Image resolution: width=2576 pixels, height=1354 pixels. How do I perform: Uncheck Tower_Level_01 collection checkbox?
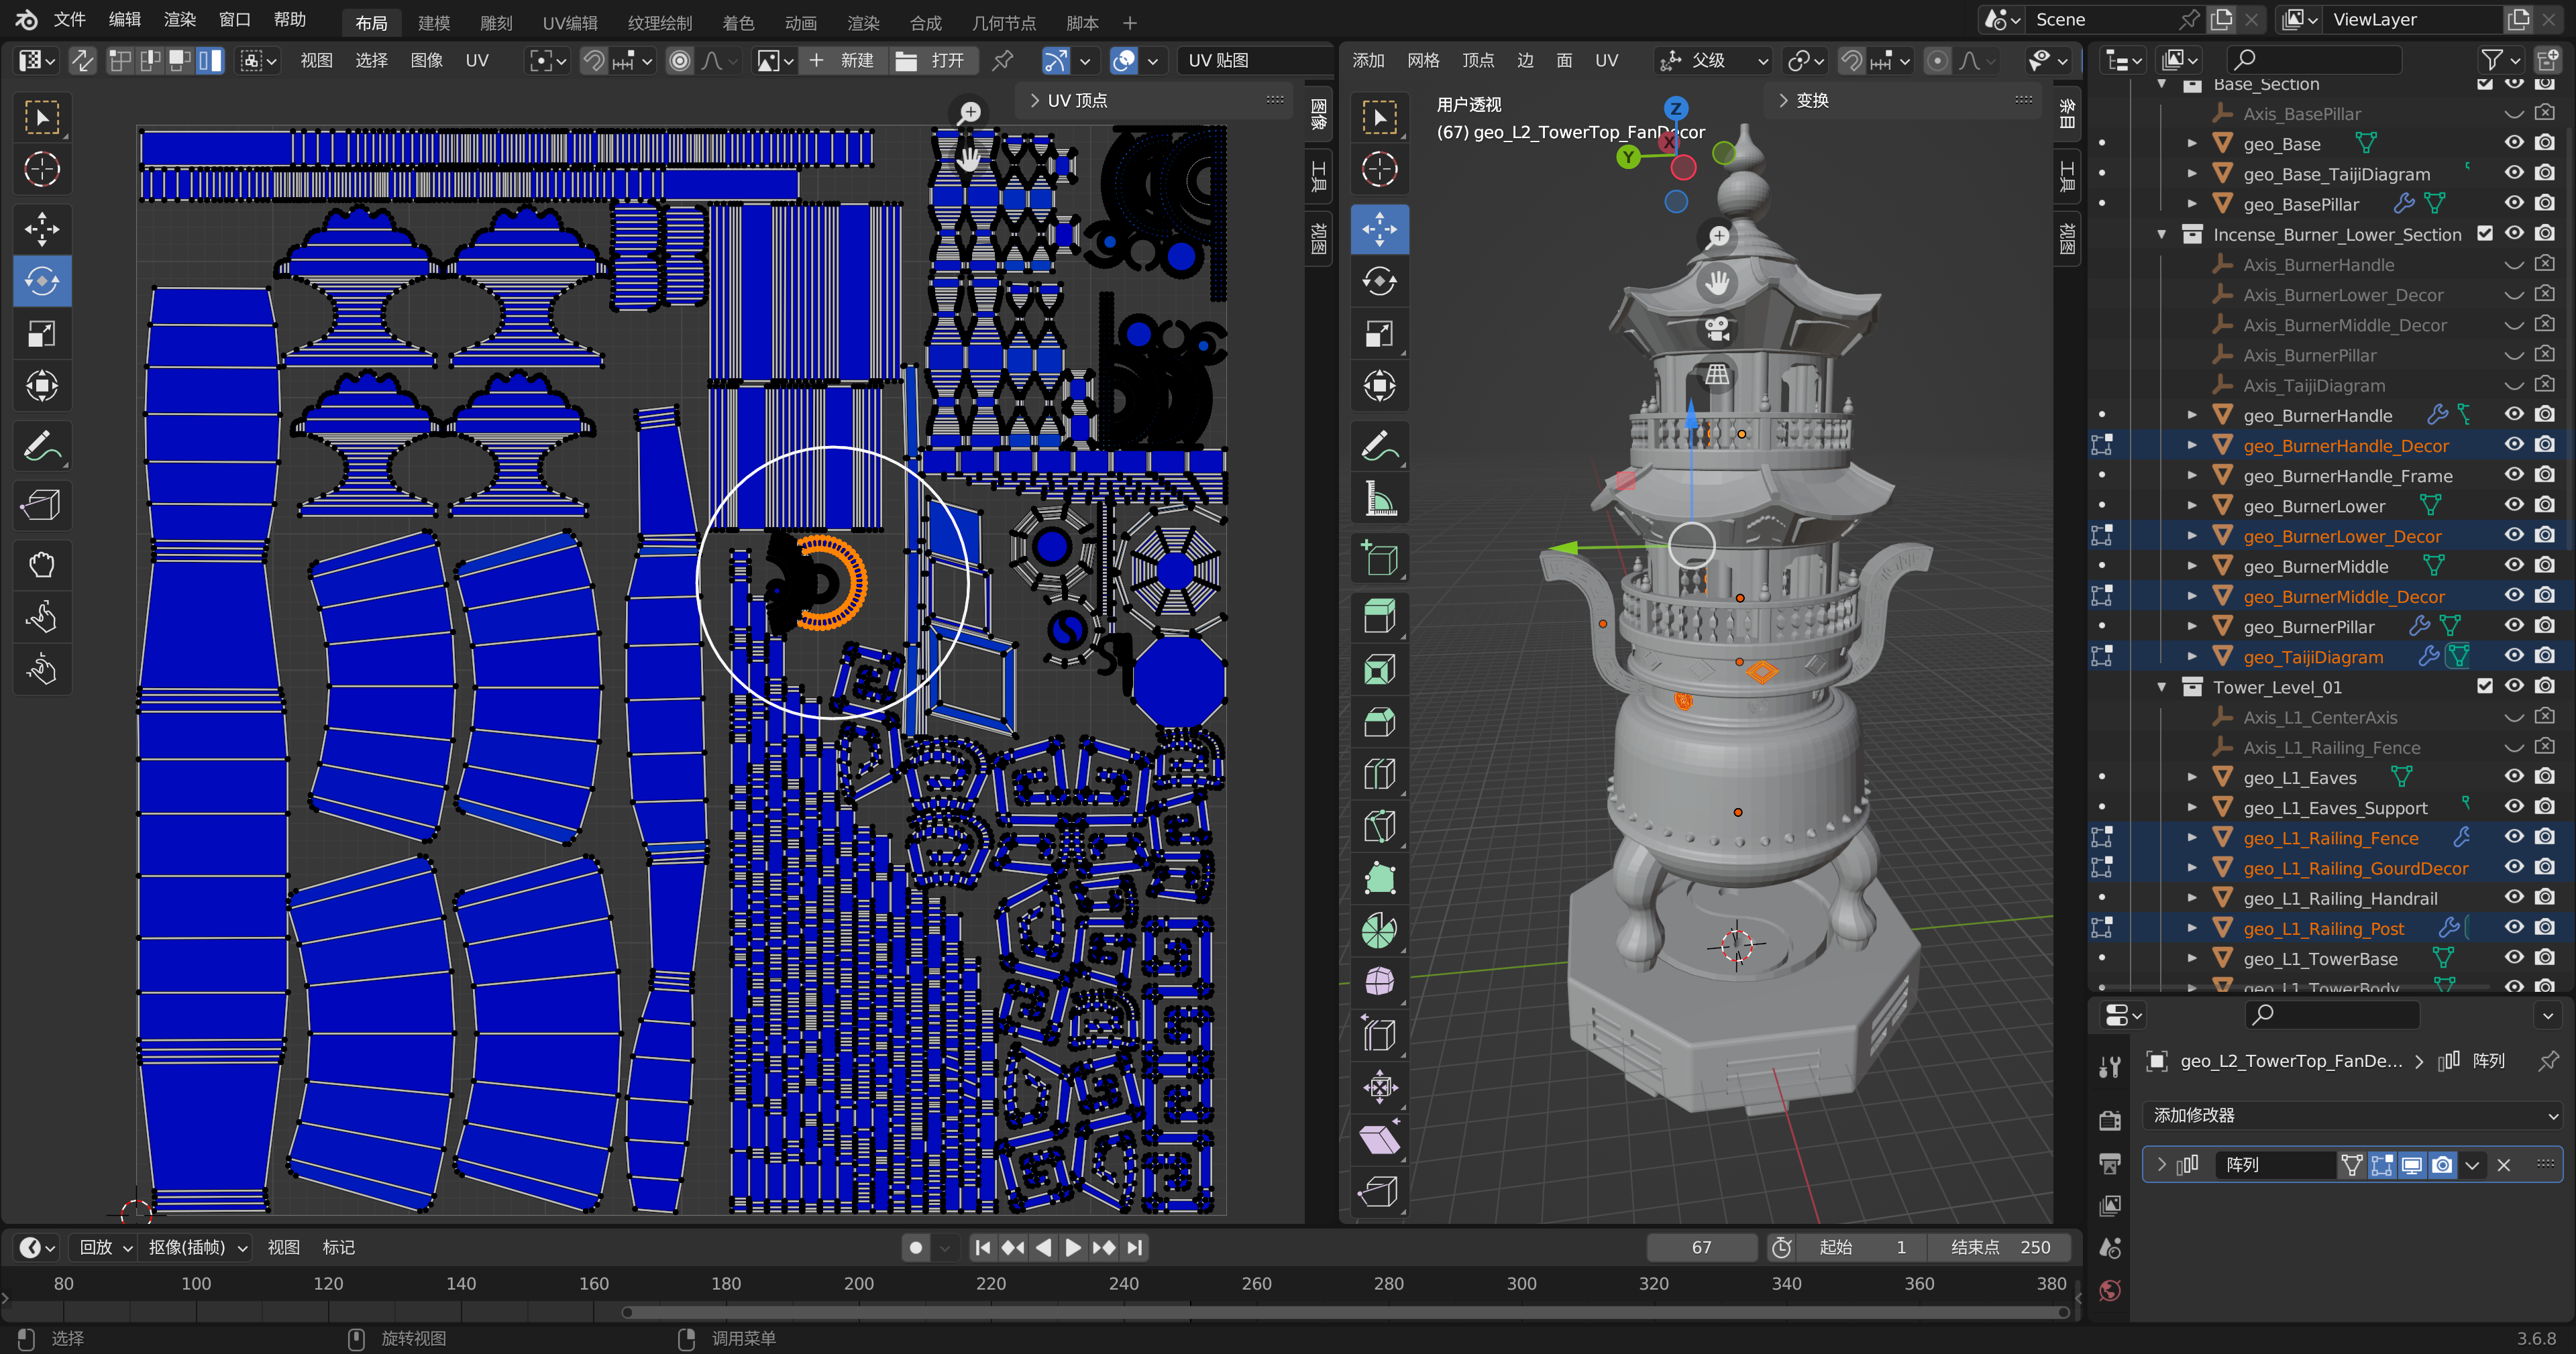tap(2484, 686)
